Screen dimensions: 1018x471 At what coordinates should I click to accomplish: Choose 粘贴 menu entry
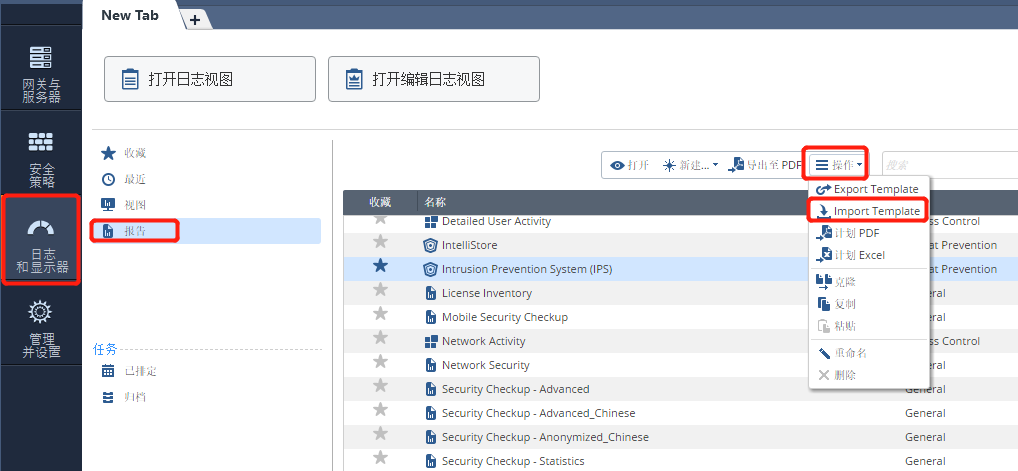click(x=869, y=326)
